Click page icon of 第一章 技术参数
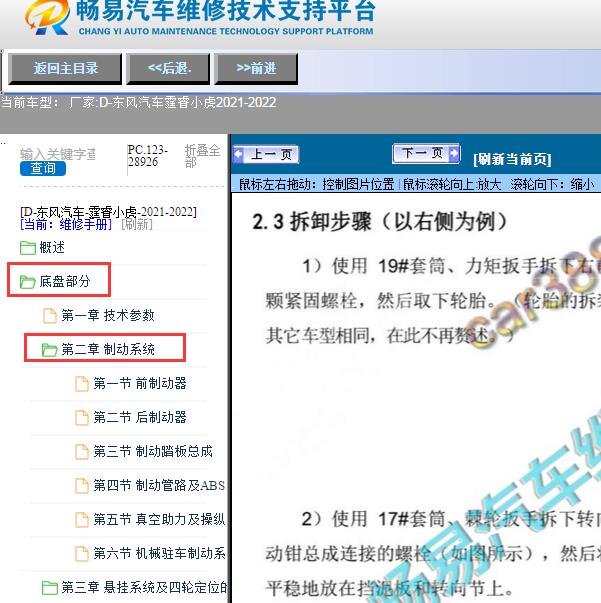601x603 pixels. tap(50, 316)
